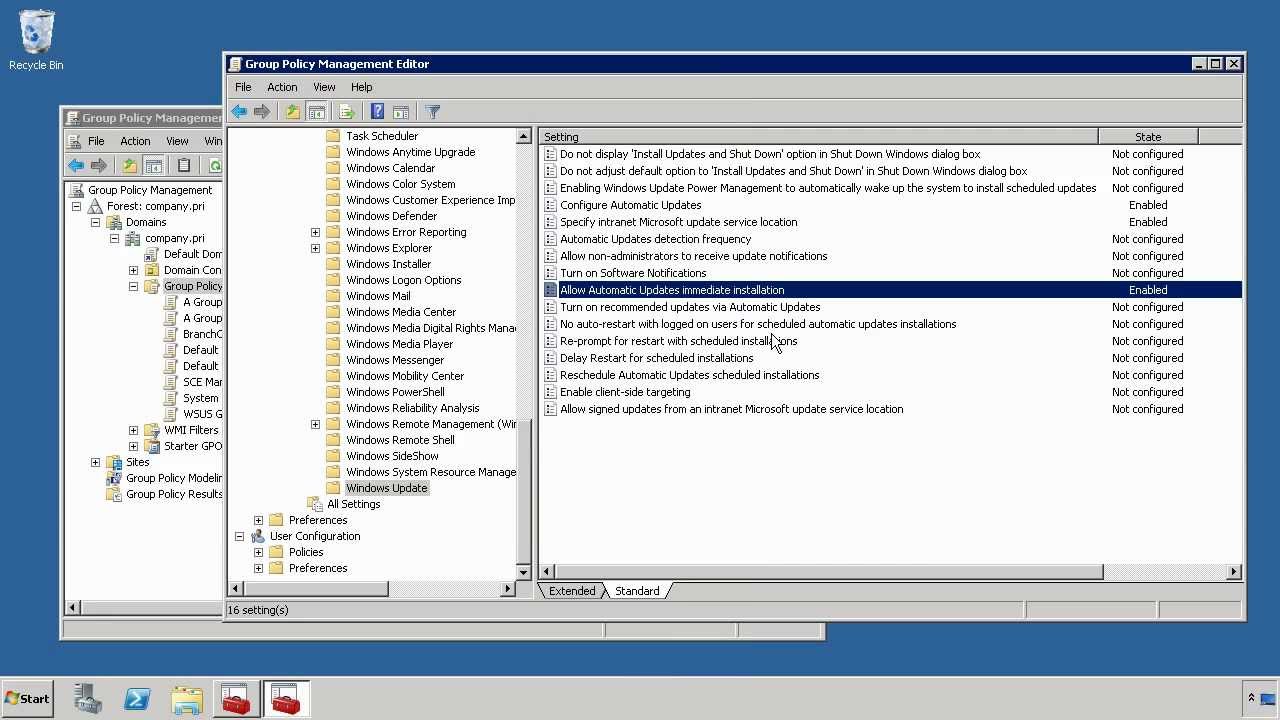Expand Preferences under User Configuration
Viewport: 1280px width, 720px height.
click(258, 568)
